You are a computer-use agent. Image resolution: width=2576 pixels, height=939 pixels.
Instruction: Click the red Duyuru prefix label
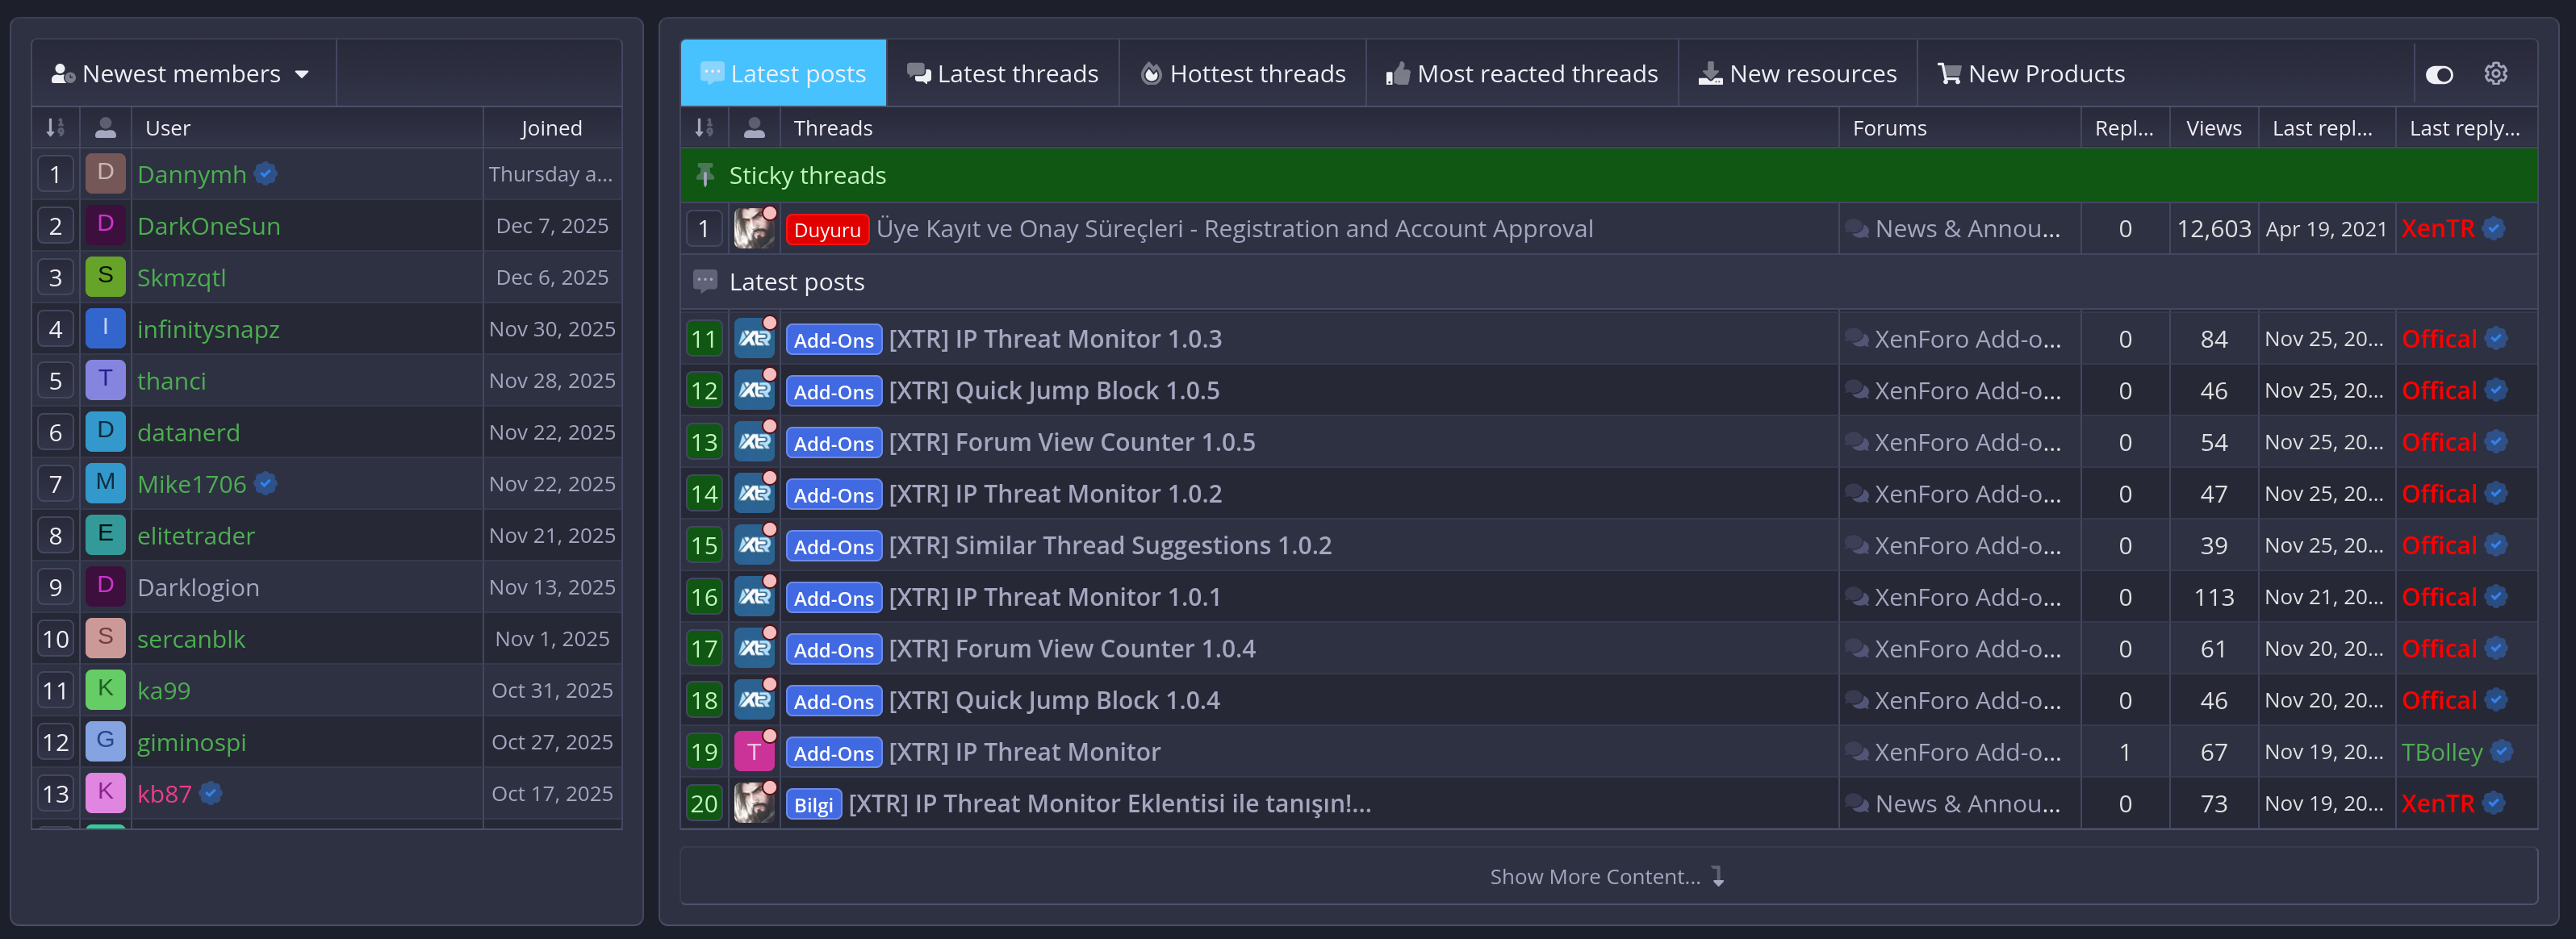tap(826, 229)
